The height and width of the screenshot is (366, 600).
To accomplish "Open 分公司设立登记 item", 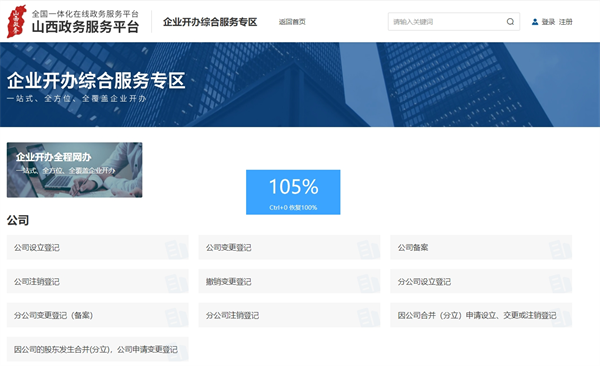I will pos(481,281).
